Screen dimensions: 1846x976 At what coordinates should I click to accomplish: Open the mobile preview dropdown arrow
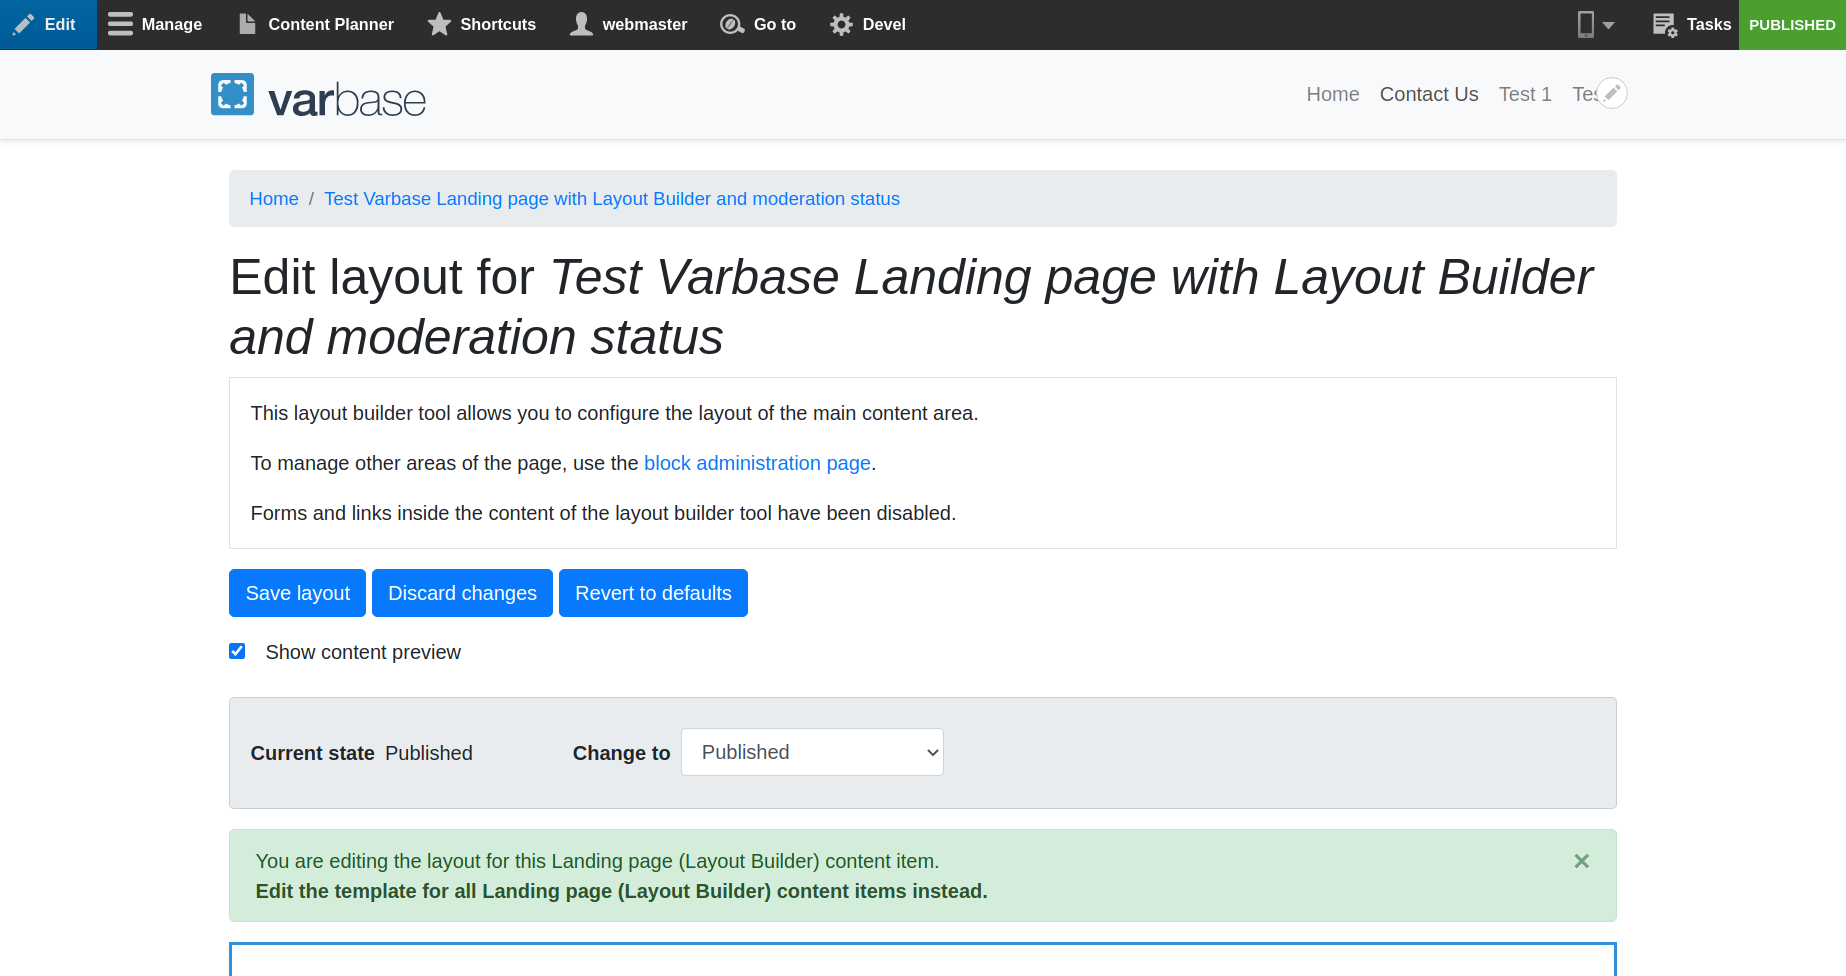point(1607,24)
